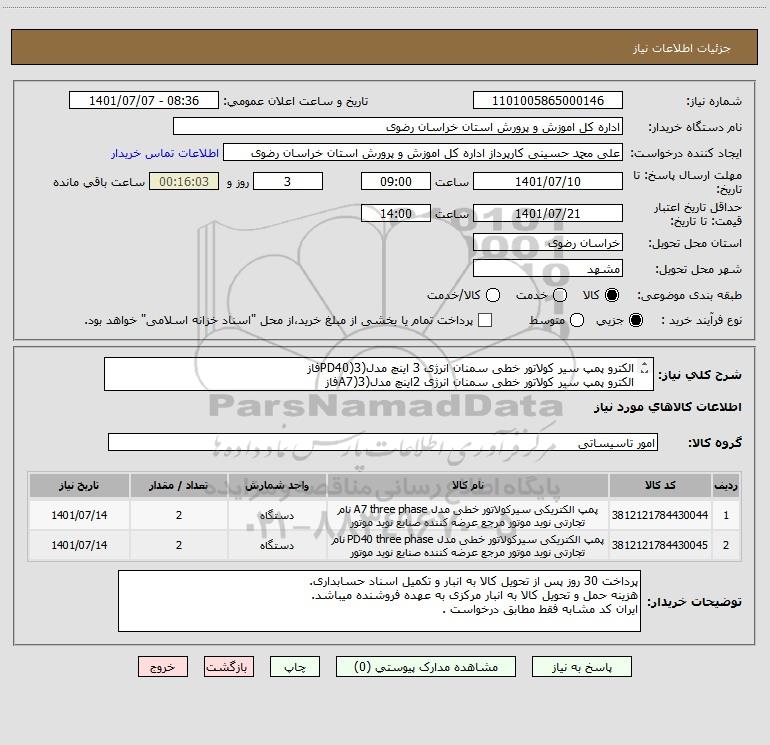This screenshot has height=745, width=770.
Task: Click the PD40 three phase pump name cell
Action: click(x=468, y=546)
